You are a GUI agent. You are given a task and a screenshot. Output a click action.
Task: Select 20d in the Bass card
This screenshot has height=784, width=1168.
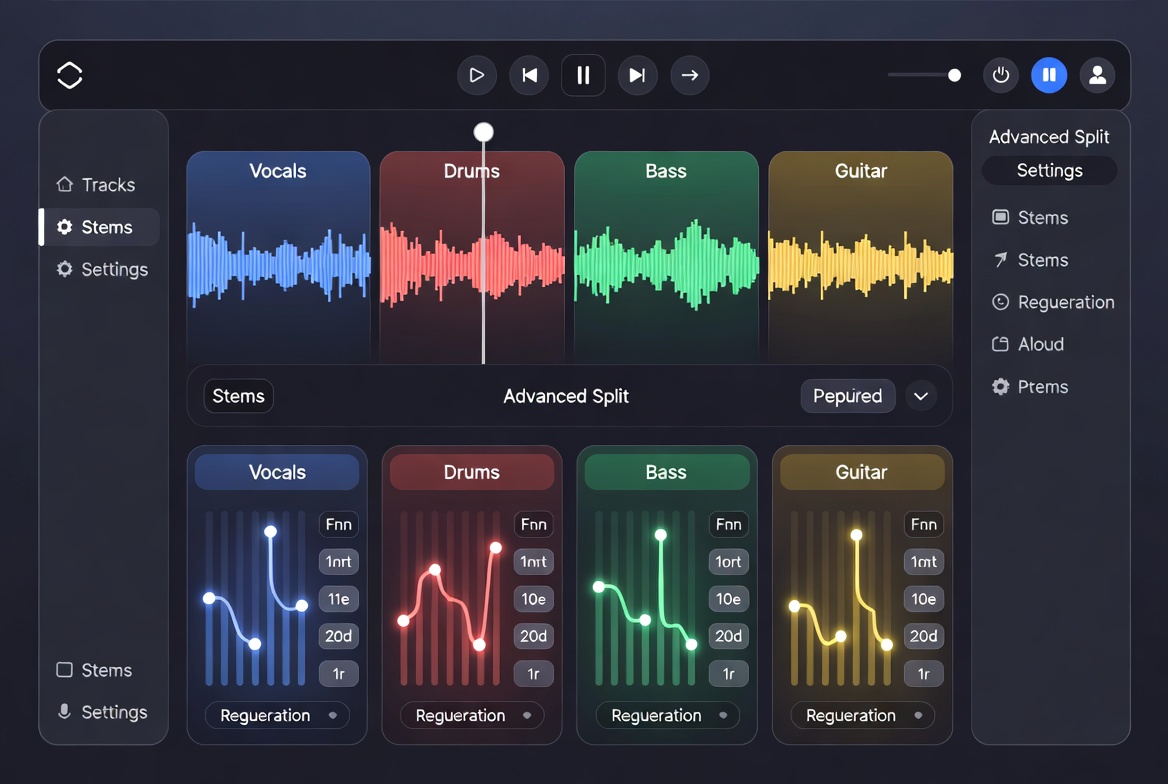point(729,636)
